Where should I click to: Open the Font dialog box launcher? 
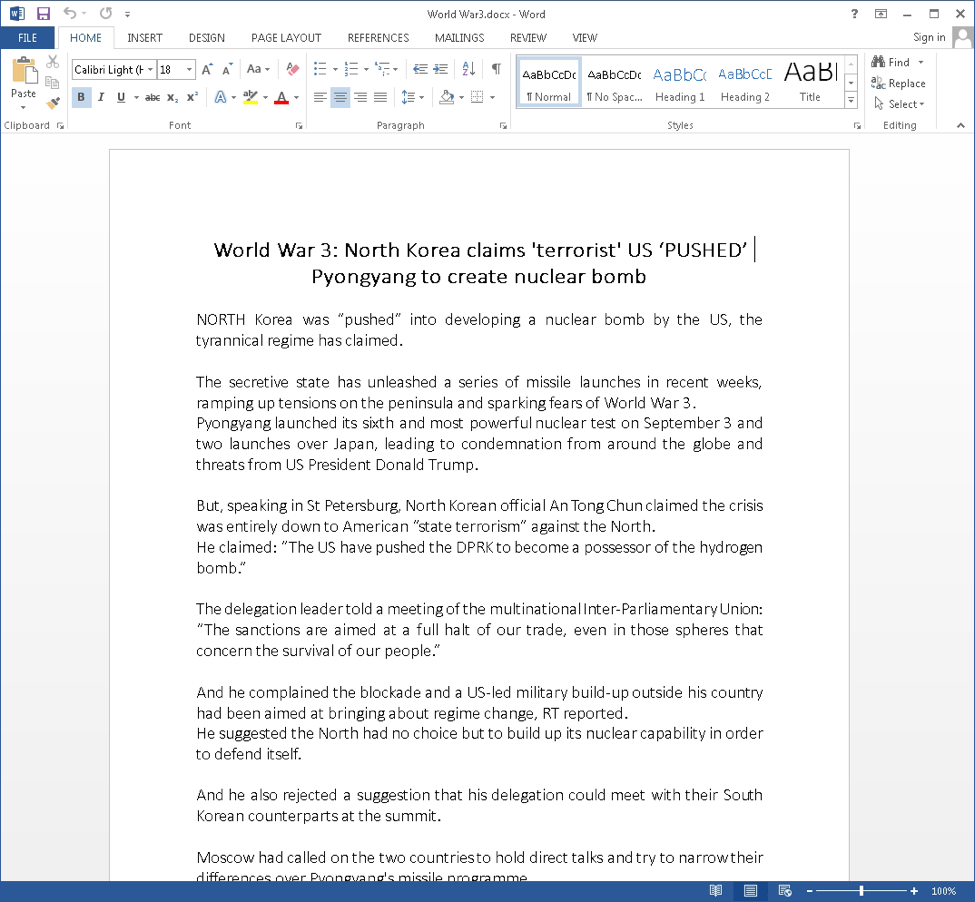click(x=299, y=126)
